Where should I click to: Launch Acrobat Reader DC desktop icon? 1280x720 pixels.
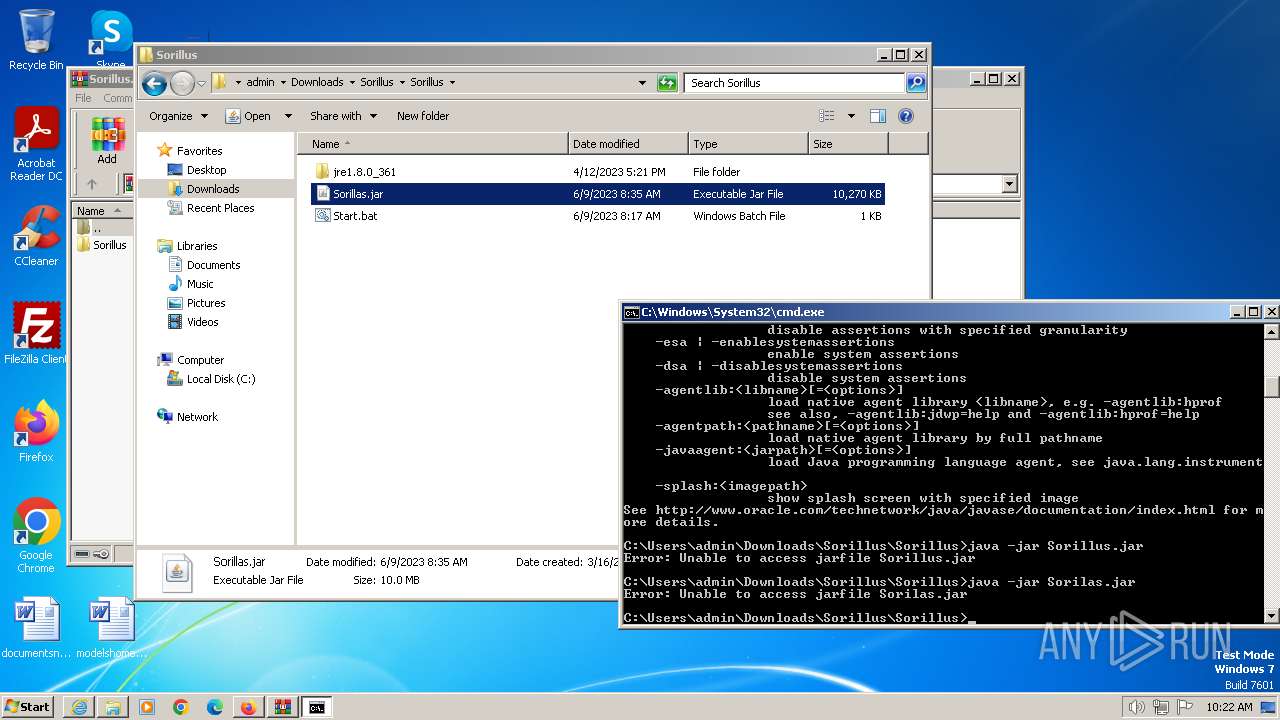[x=36, y=145]
